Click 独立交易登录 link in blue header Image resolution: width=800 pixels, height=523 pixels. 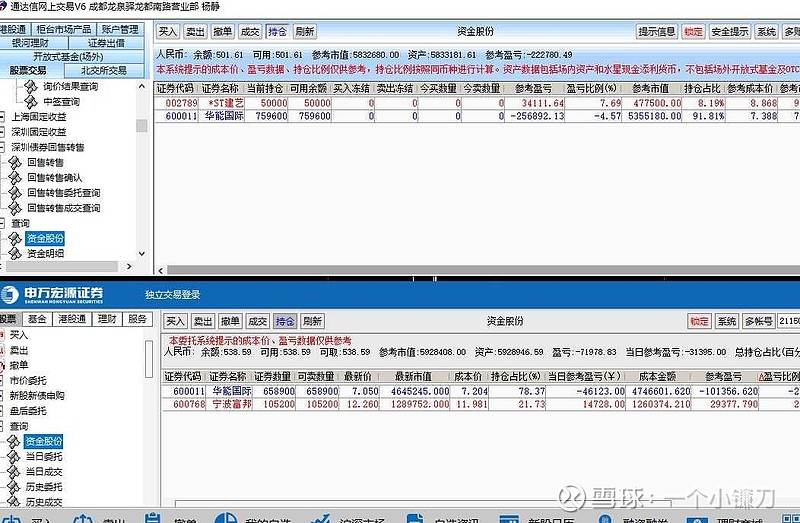pos(172,294)
